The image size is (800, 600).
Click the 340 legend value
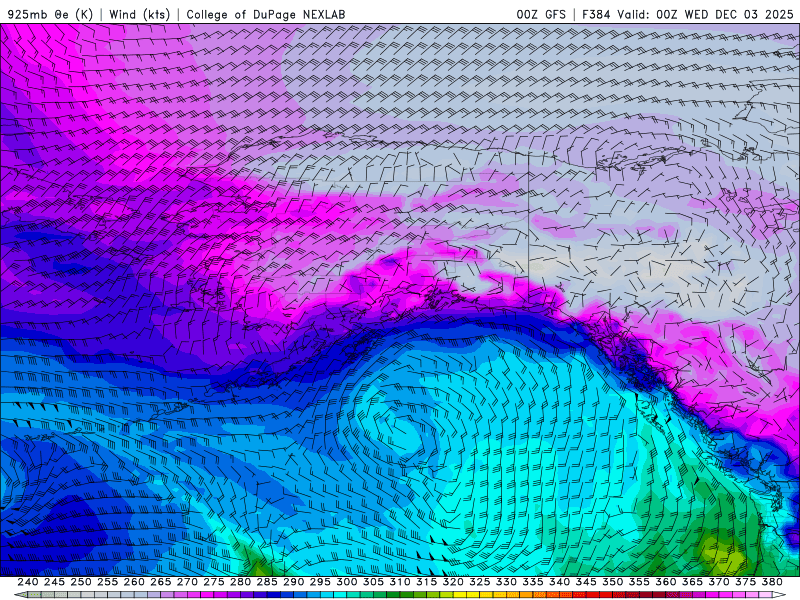(x=559, y=582)
